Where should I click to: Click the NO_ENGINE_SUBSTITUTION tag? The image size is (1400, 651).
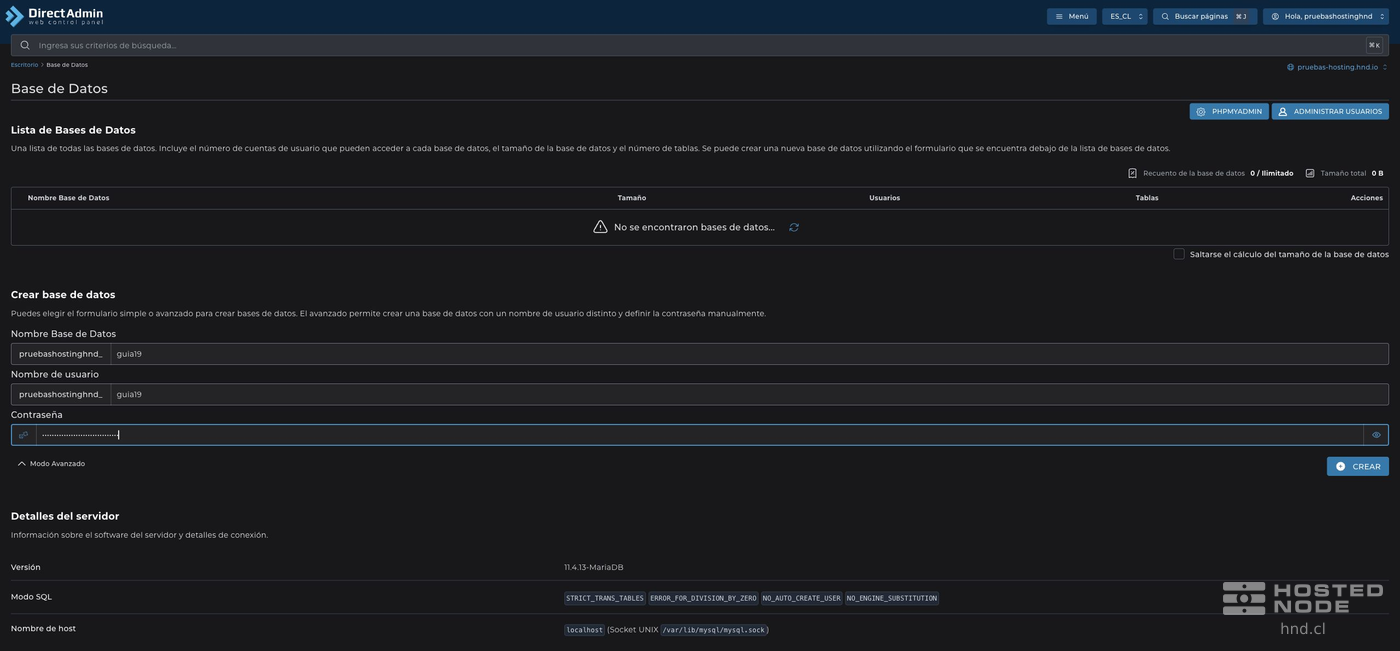892,598
